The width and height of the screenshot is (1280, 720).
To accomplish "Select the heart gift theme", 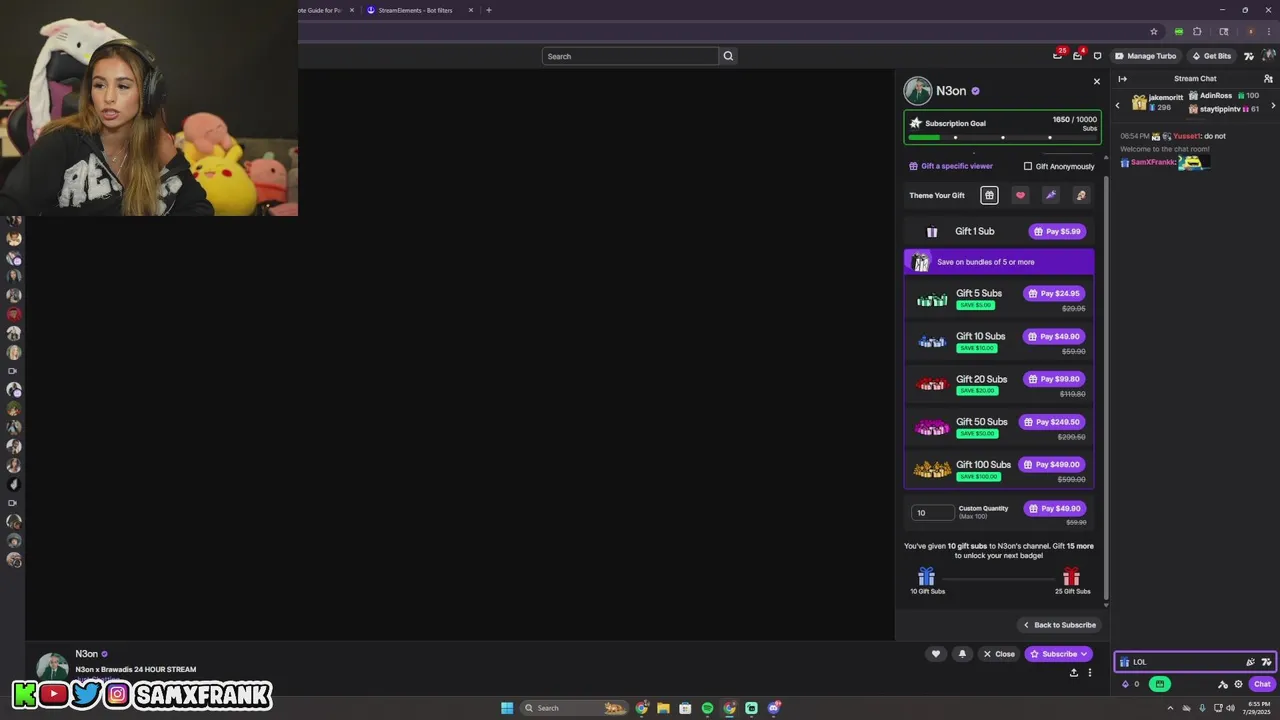I will (1020, 195).
